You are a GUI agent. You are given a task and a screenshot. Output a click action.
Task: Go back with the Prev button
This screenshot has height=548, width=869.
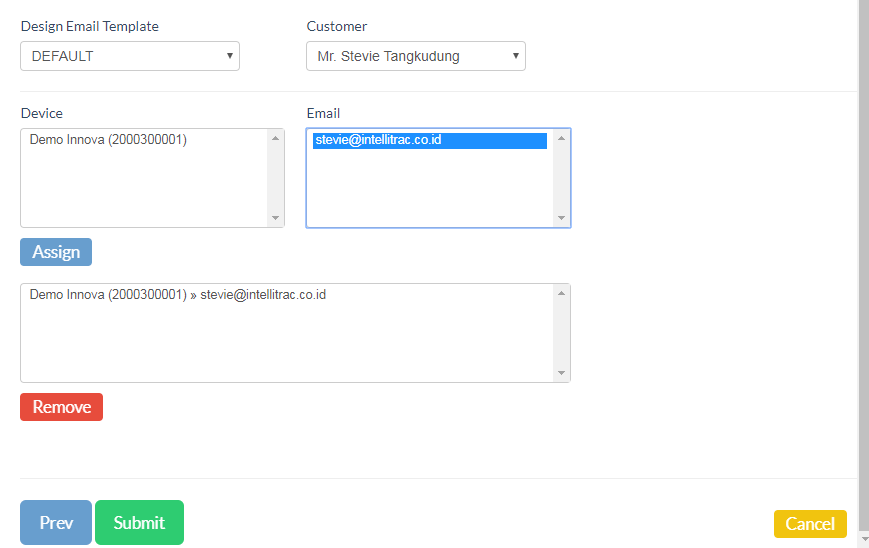coord(56,522)
